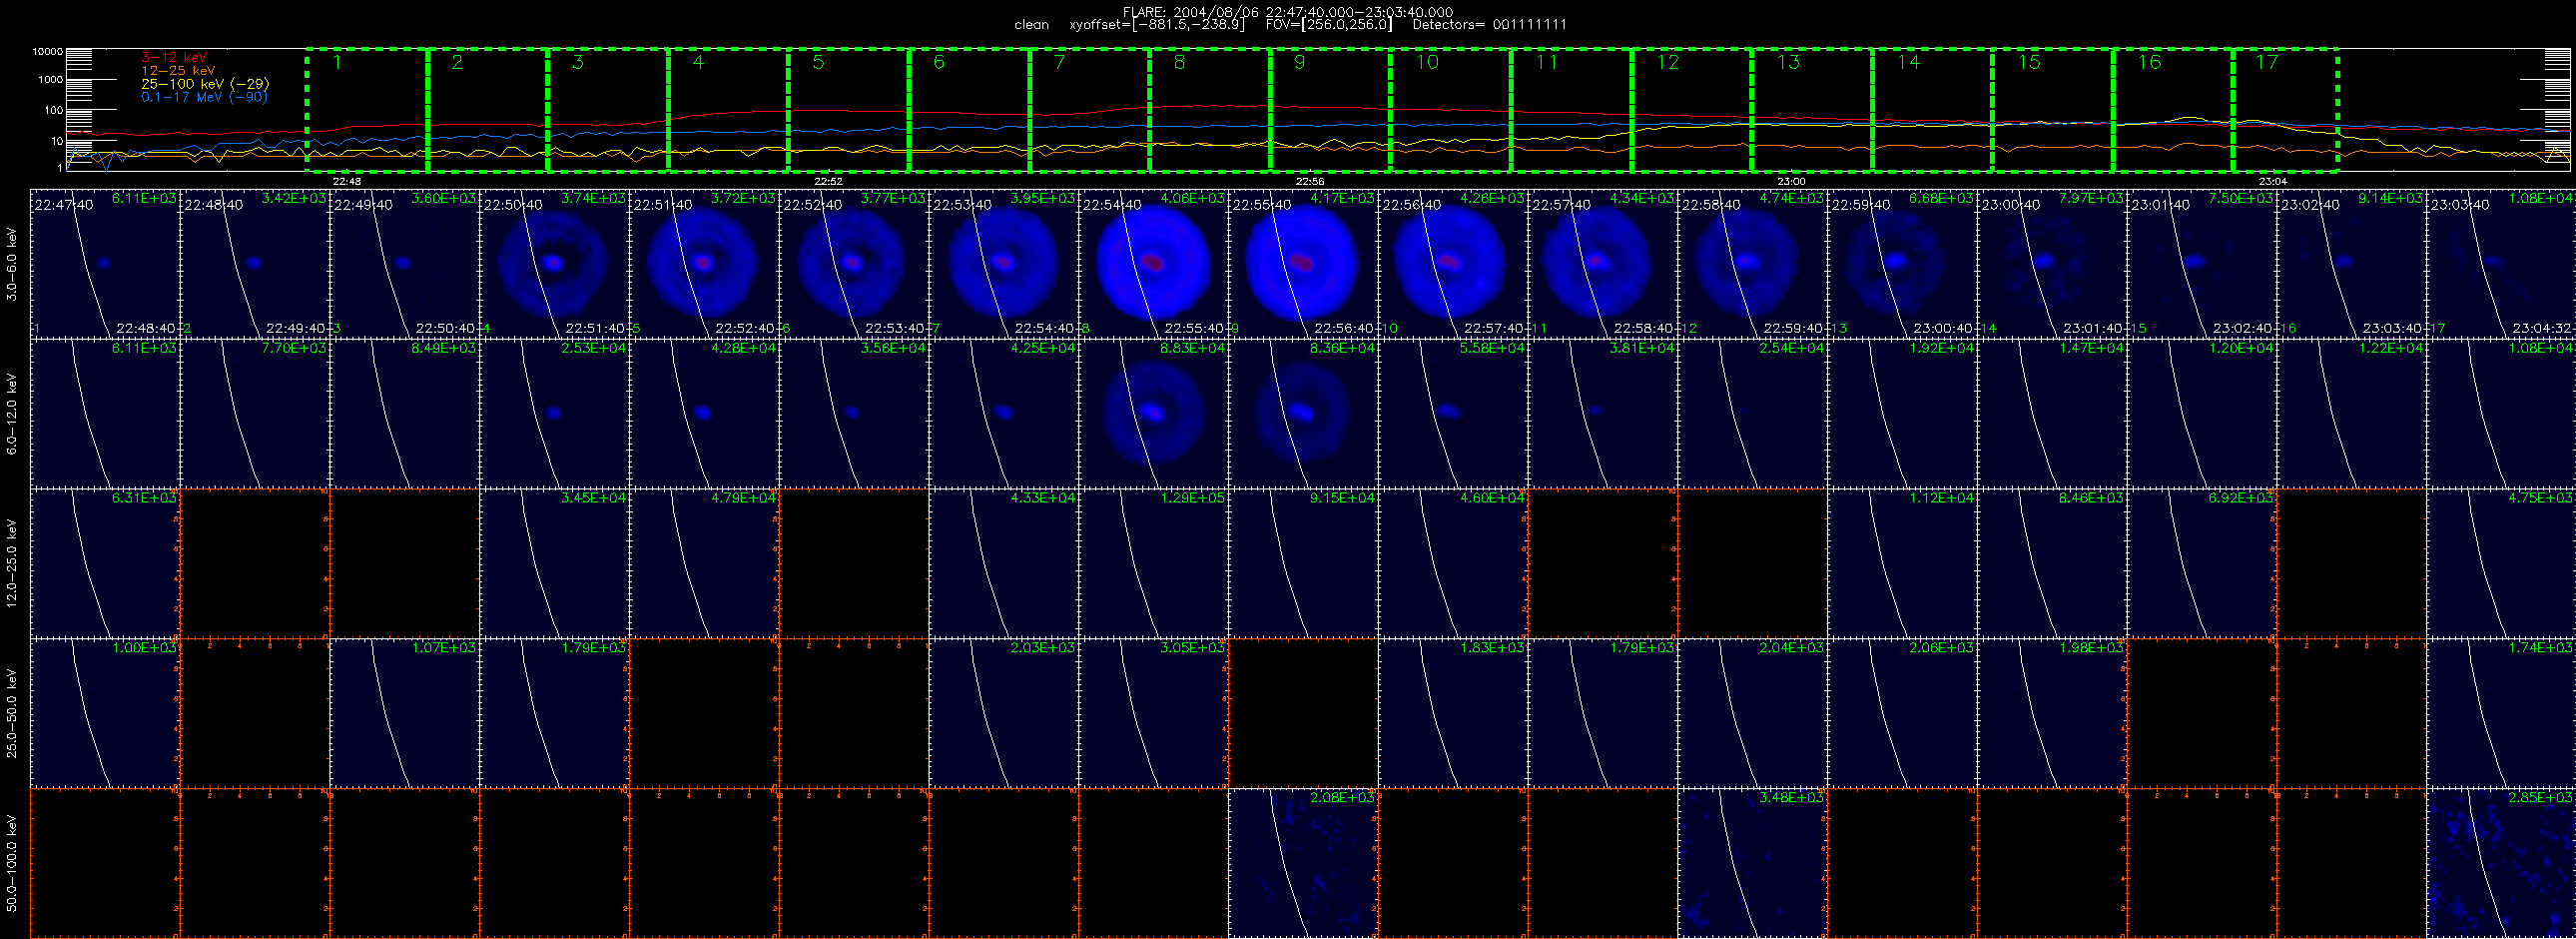The image size is (2576, 939).
Task: Click the 4.06E+03 peak value text
Action: [1192, 199]
